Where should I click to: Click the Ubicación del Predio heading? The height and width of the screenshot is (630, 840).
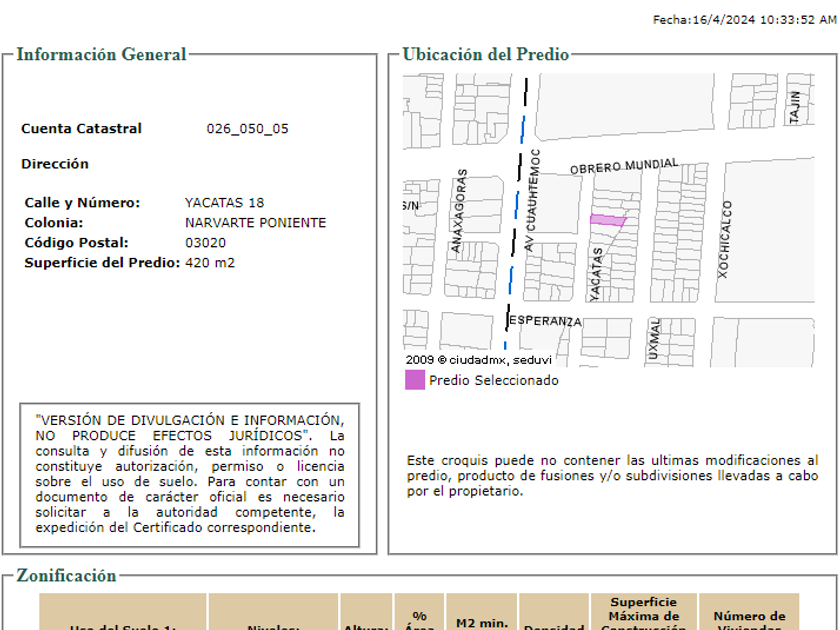pos(485,54)
